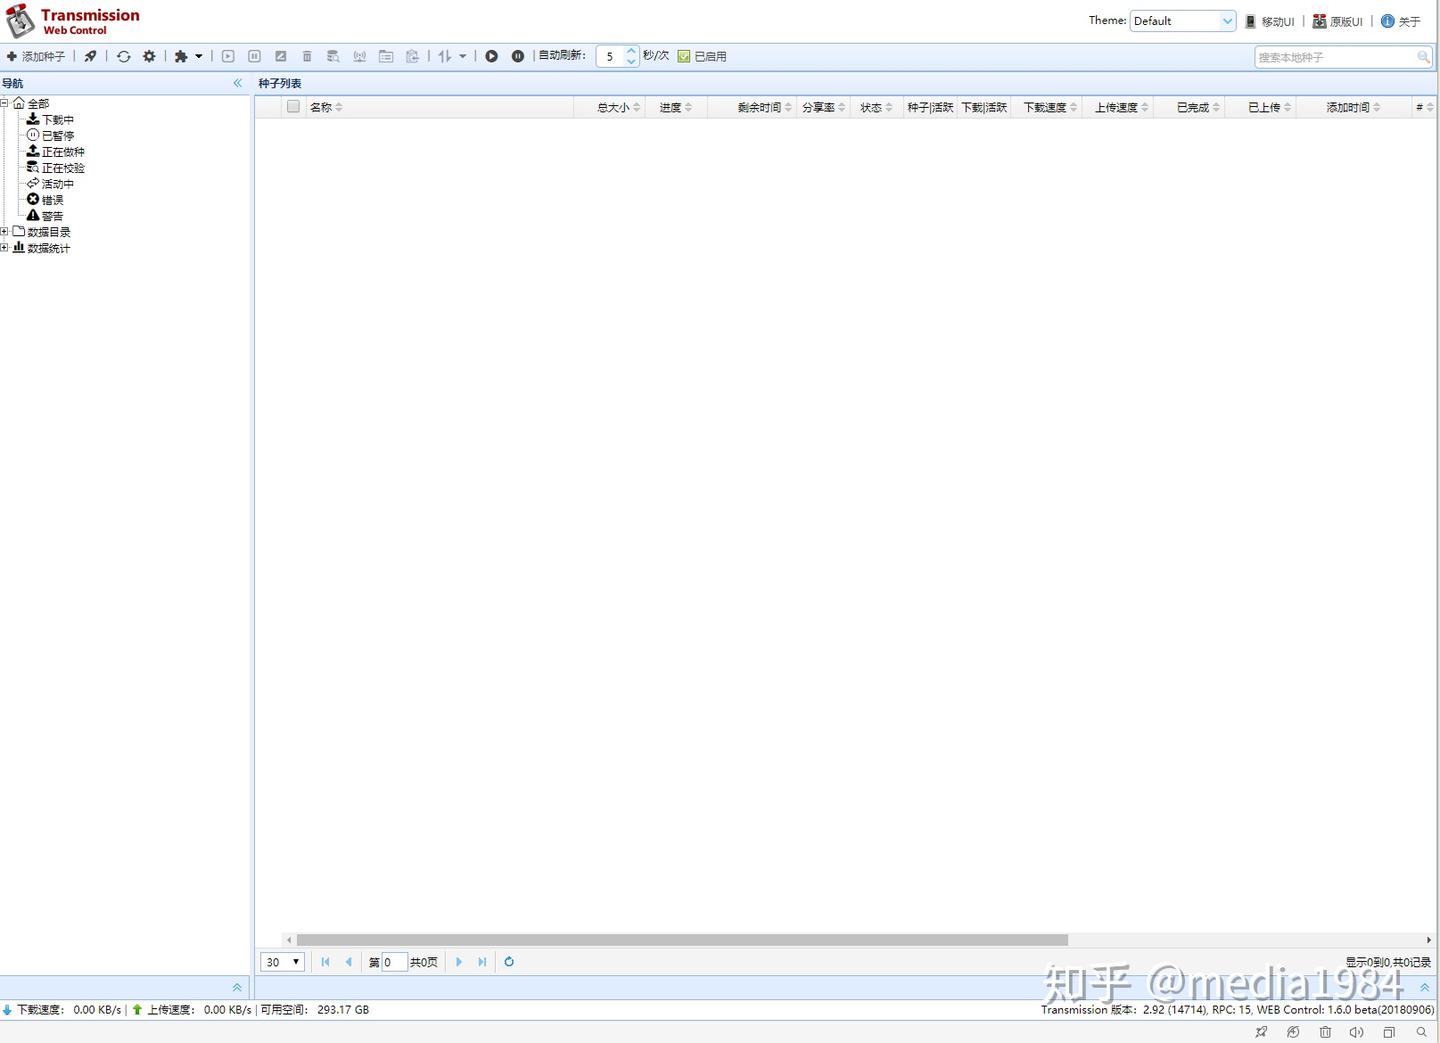This screenshot has height=1043, width=1440.
Task: Select 正在做种 in the navigation tree
Action: click(63, 151)
